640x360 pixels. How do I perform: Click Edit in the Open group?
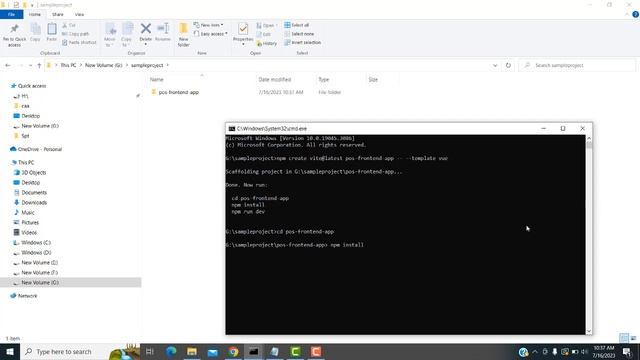tap(264, 34)
